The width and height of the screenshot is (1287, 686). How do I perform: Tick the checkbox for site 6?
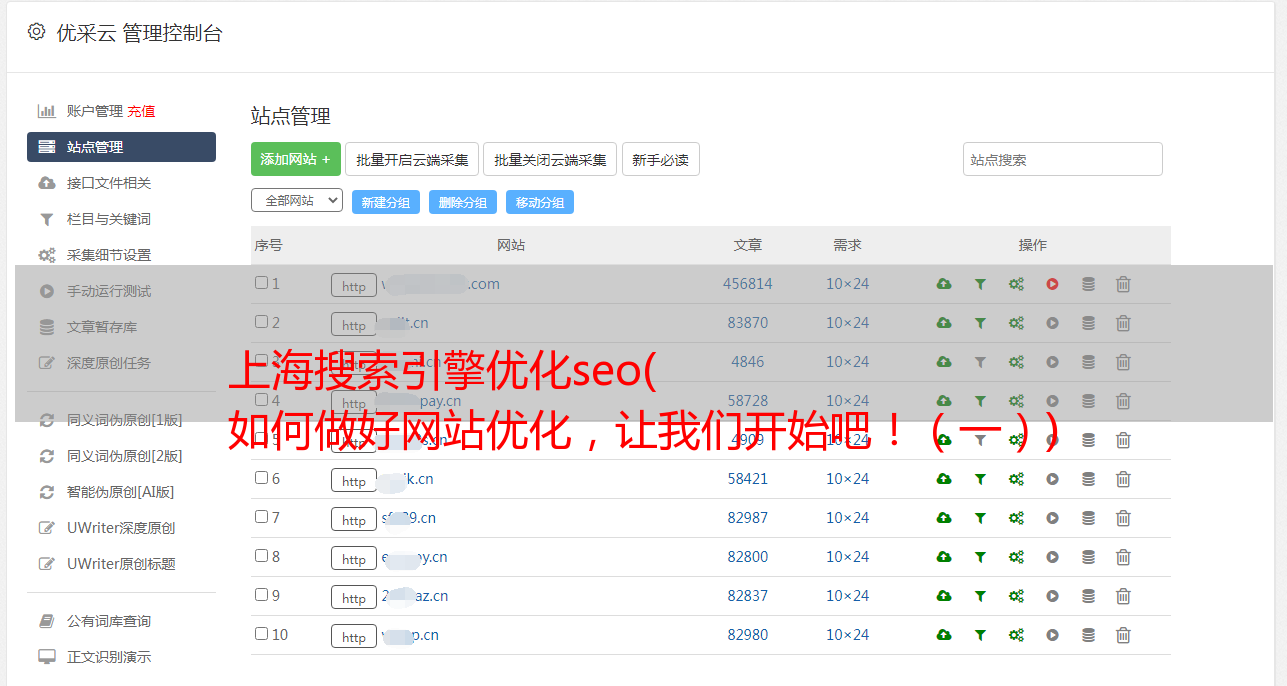point(261,478)
